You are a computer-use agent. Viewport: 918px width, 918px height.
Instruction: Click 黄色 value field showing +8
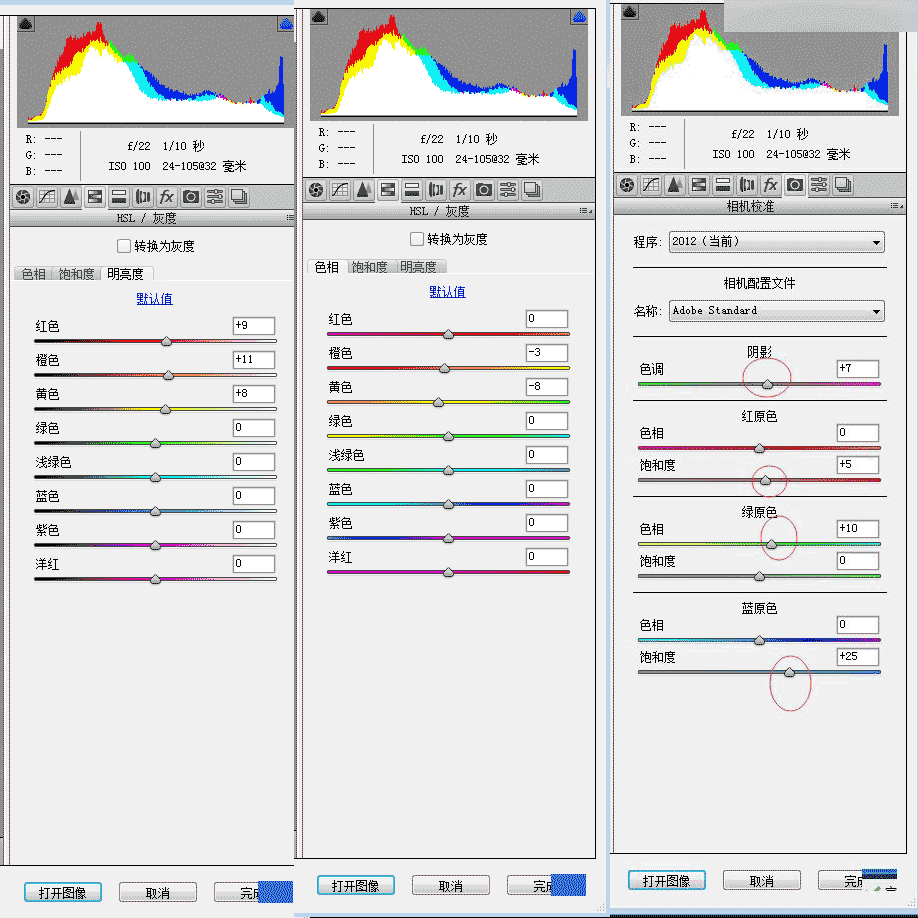coord(254,393)
